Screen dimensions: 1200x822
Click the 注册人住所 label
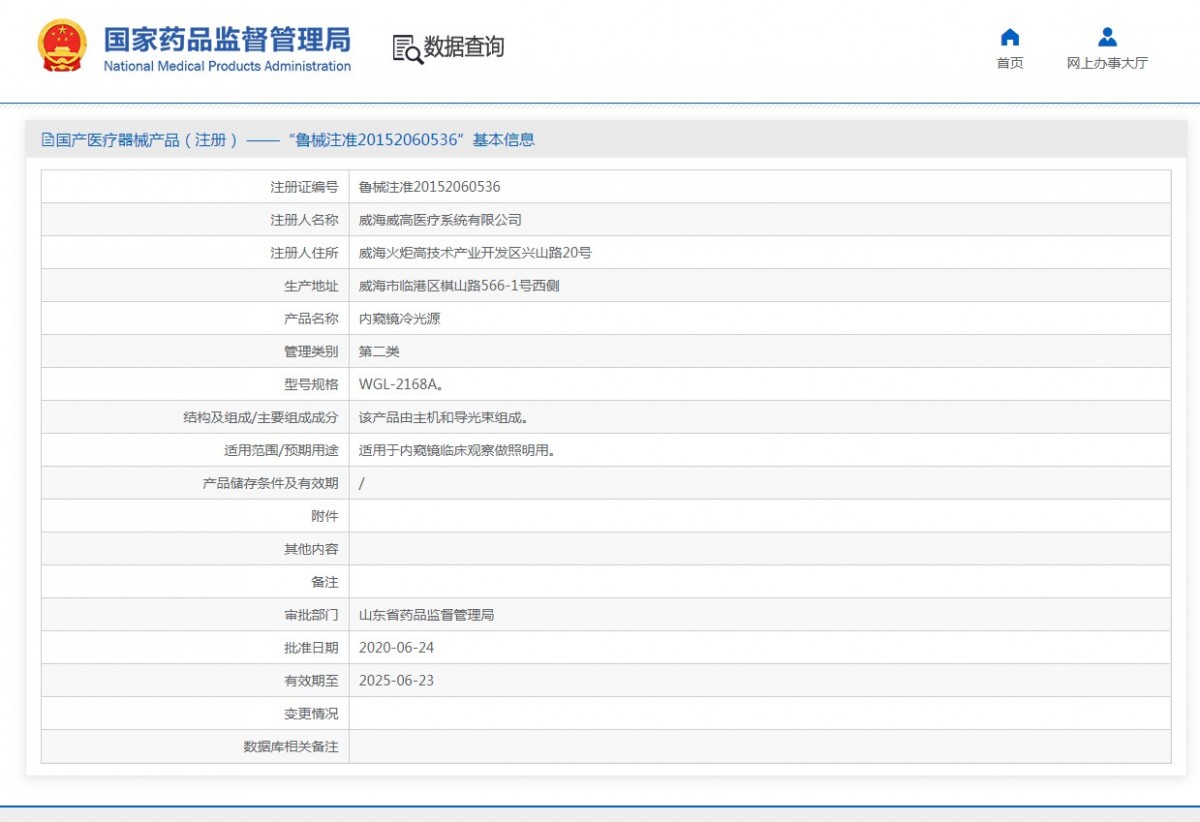coord(304,253)
